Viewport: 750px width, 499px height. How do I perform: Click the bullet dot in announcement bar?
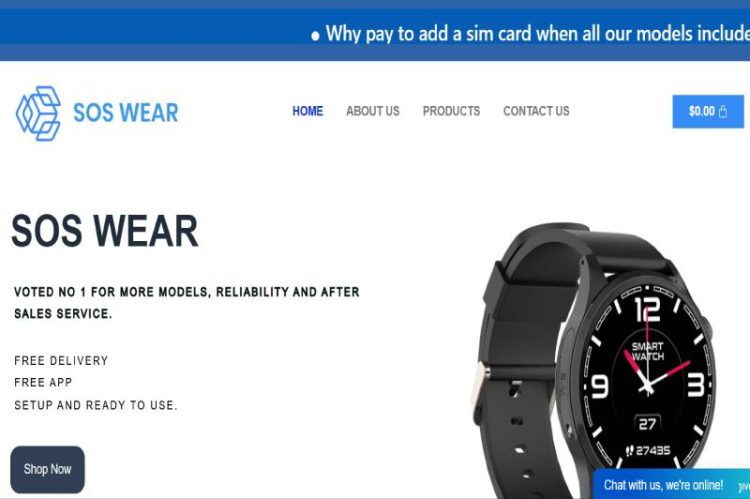tap(315, 36)
